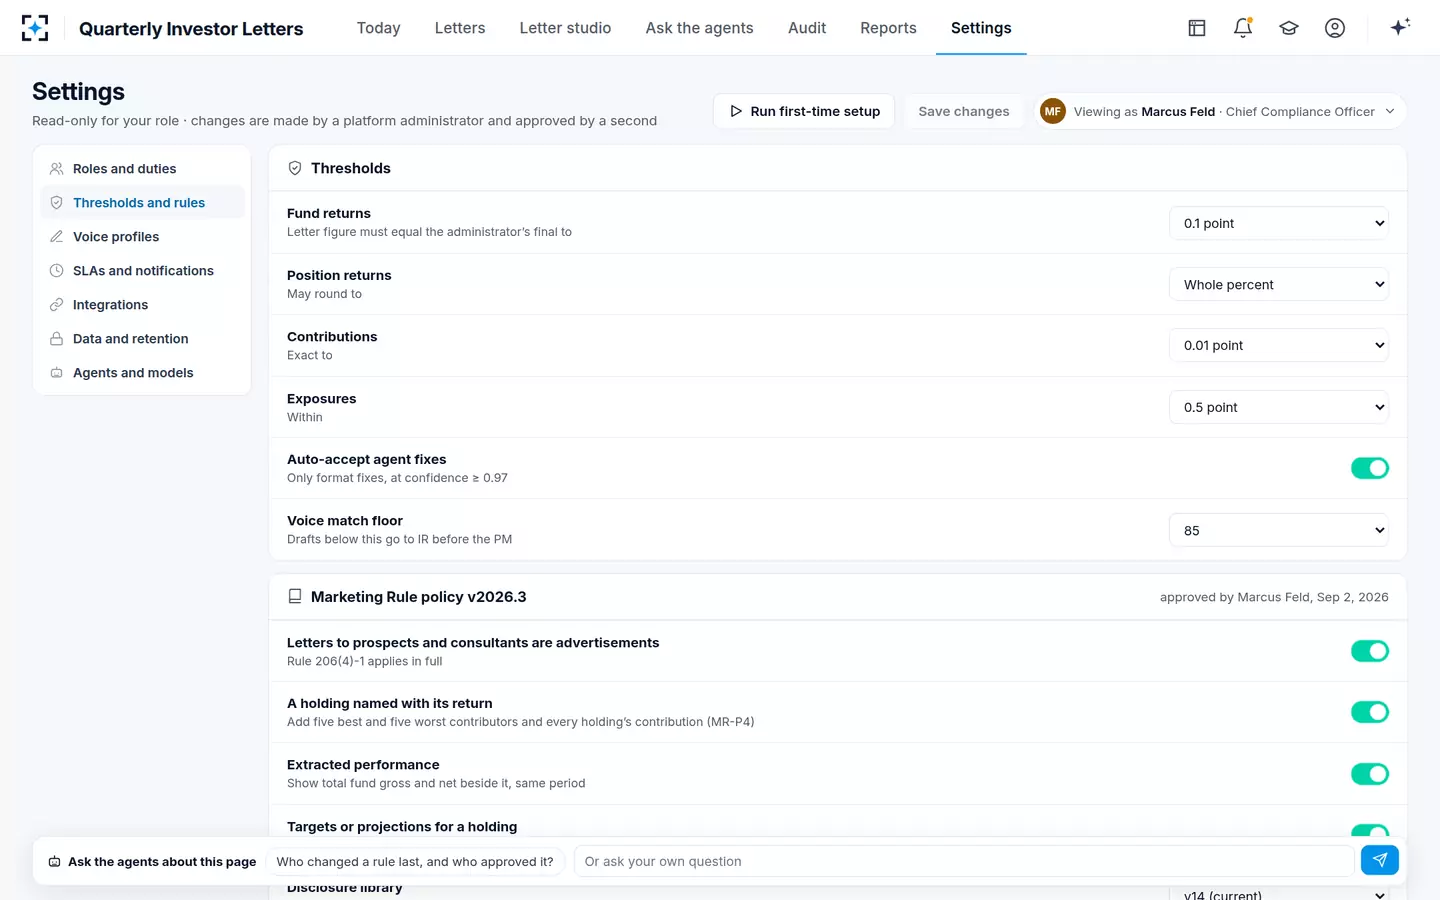Viewport: 1440px width, 900px height.
Task: Click the Data and retention lock icon
Action: 57,339
